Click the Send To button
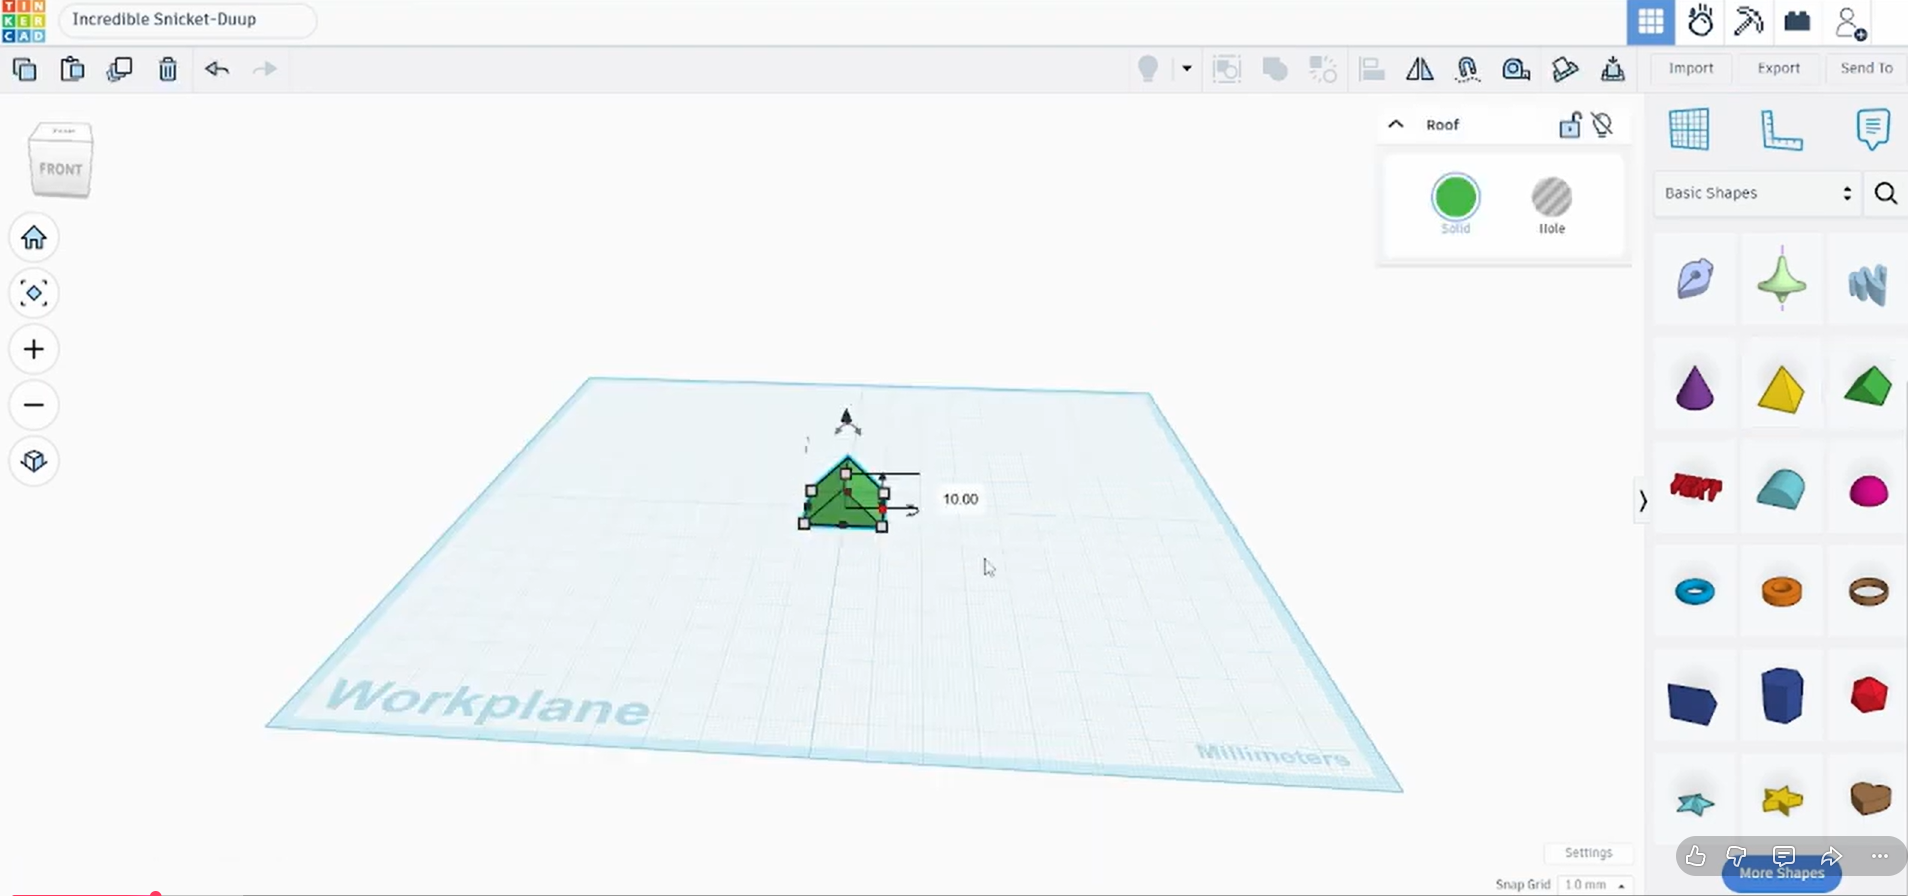This screenshot has height=896, width=1908. point(1866,68)
